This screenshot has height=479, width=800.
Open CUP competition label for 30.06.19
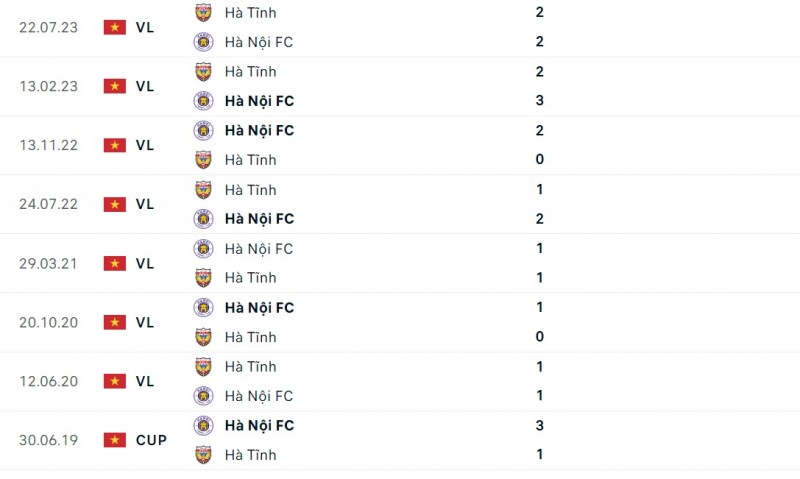click(151, 440)
